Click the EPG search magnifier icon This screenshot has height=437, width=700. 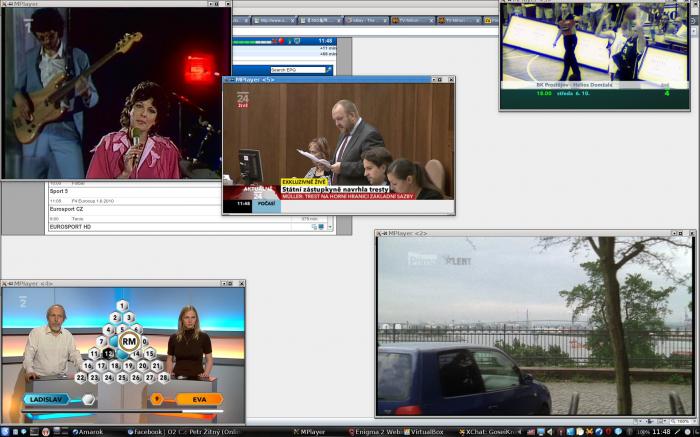[329, 70]
